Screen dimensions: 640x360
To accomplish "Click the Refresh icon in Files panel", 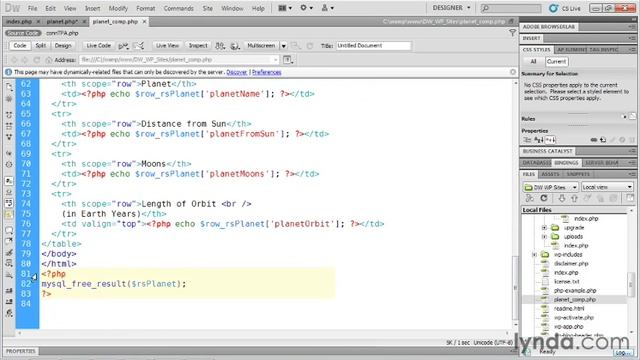I will point(544,198).
